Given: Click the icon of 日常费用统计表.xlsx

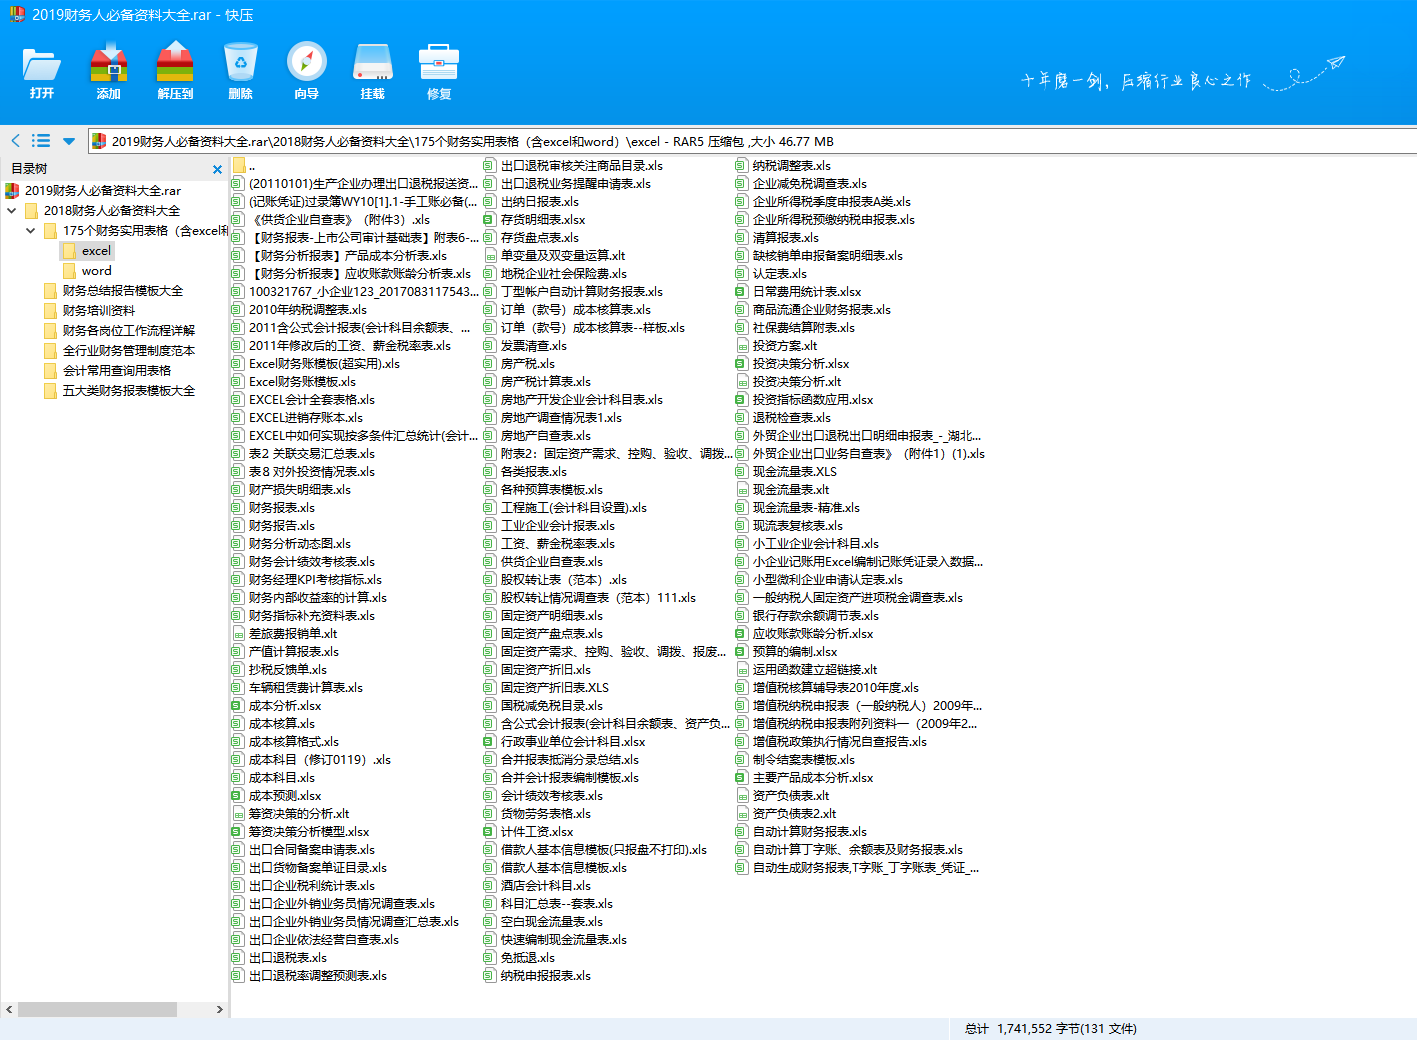Looking at the screenshot, I should click(742, 292).
